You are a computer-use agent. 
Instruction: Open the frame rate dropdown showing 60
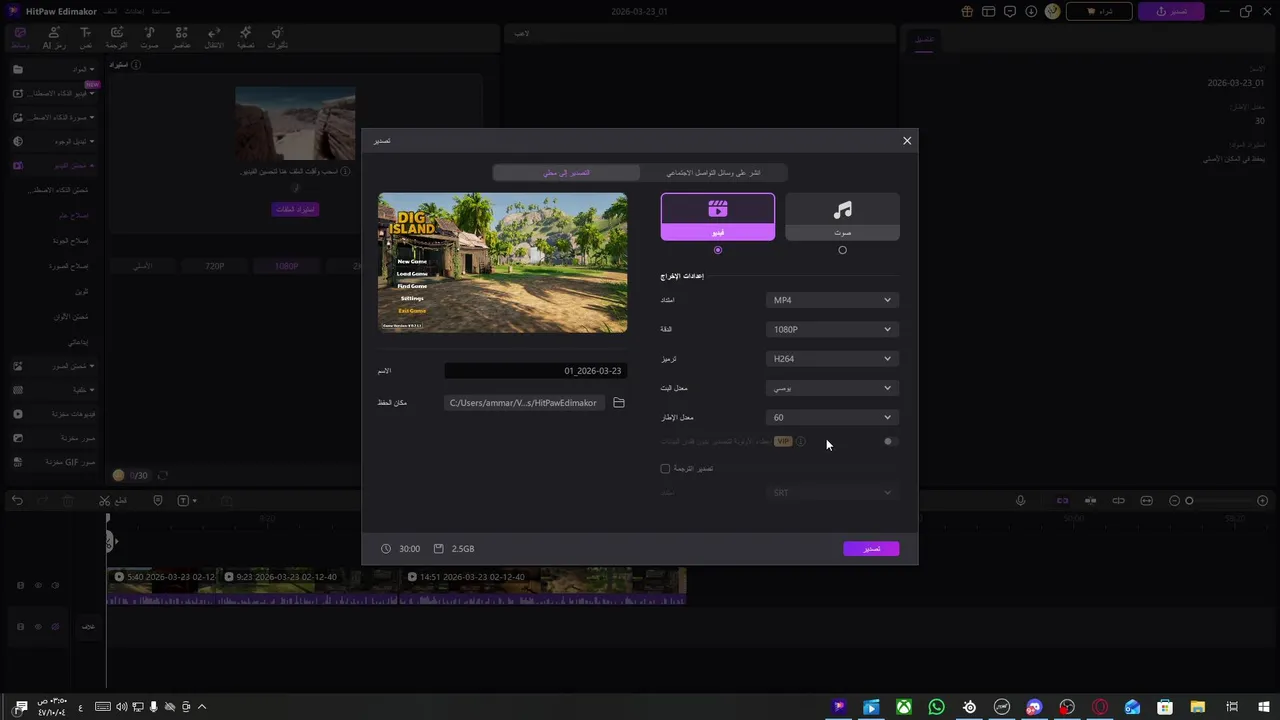(832, 417)
